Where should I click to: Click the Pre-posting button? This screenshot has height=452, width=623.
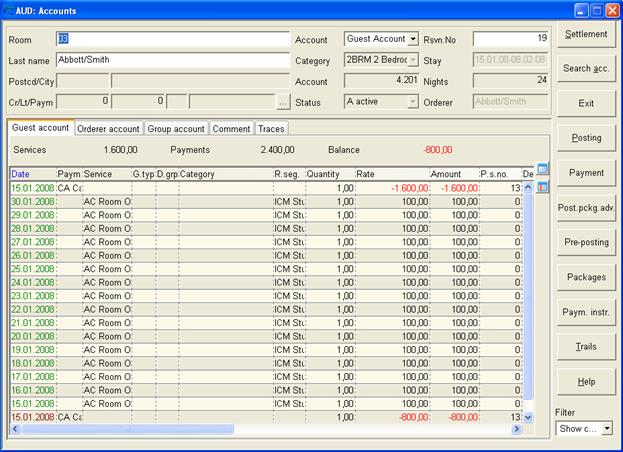tap(586, 242)
